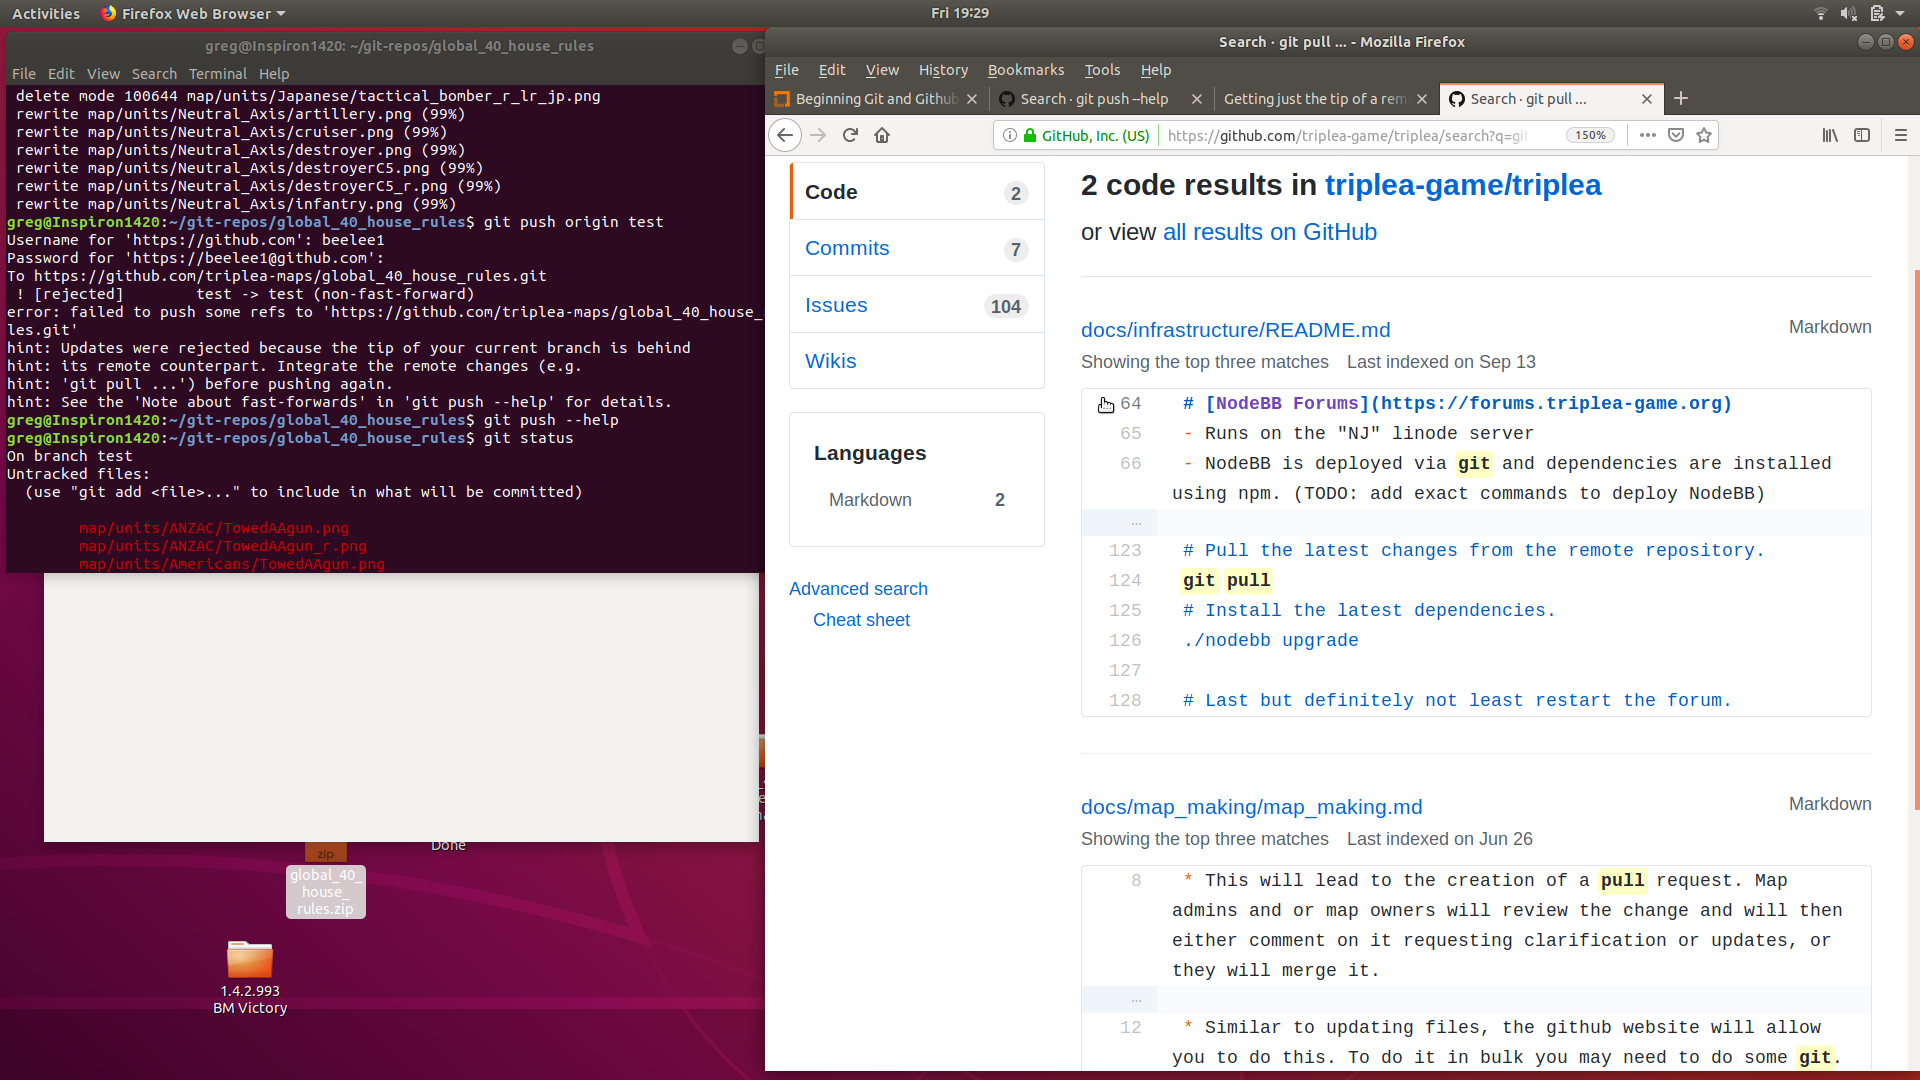Open terminal Help menu
Viewport: 1920px width, 1080px height.
tap(274, 74)
